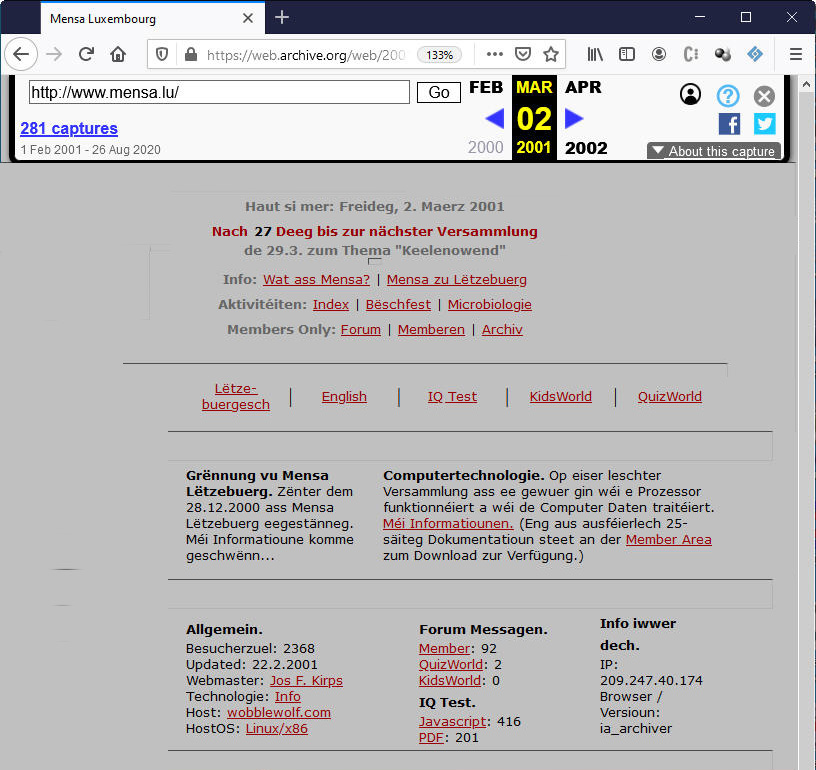Close the Wayback toolbar

[764, 96]
